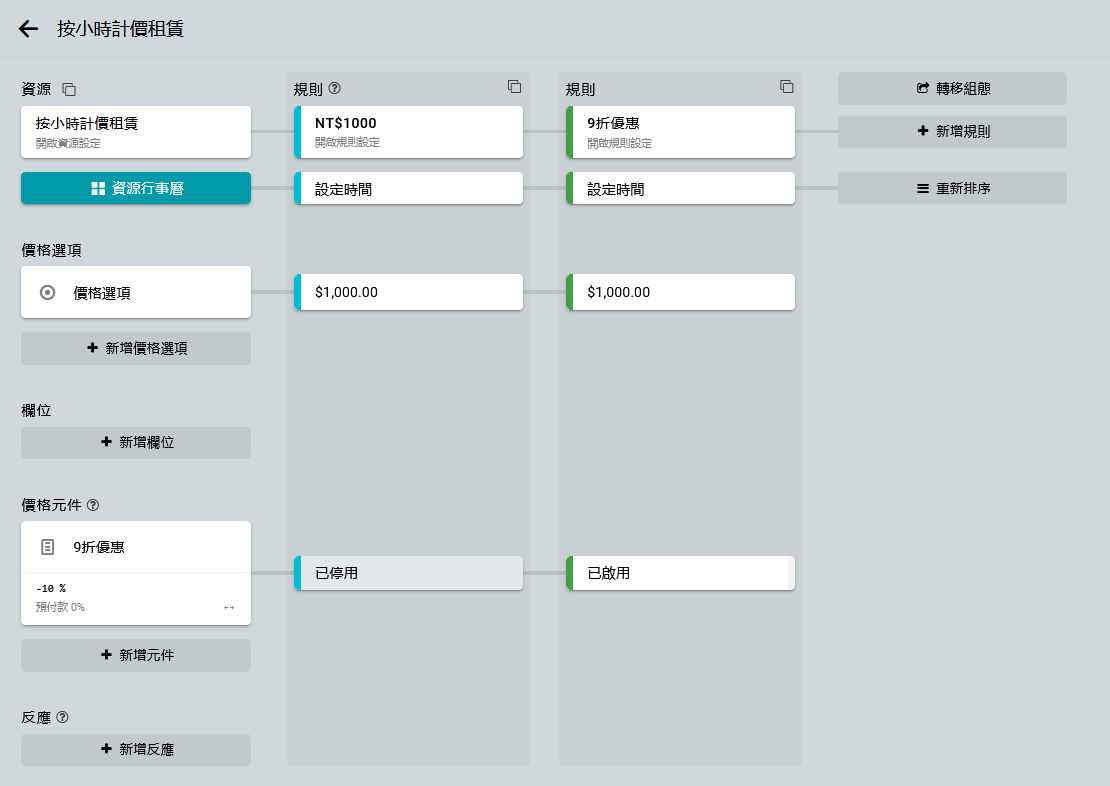
Task: Toggle the 已啟用 status in second rule
Action: [682, 573]
